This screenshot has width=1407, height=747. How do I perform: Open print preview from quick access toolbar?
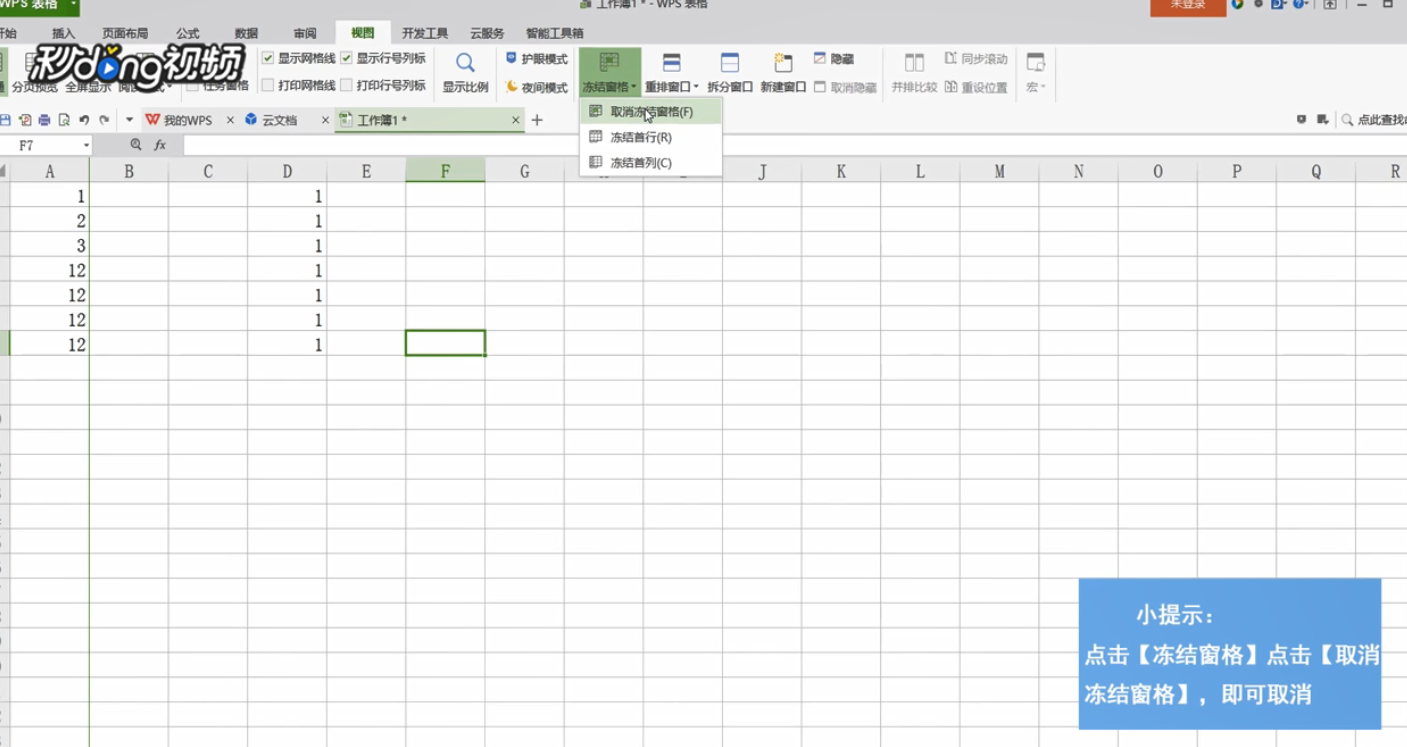coord(64,120)
